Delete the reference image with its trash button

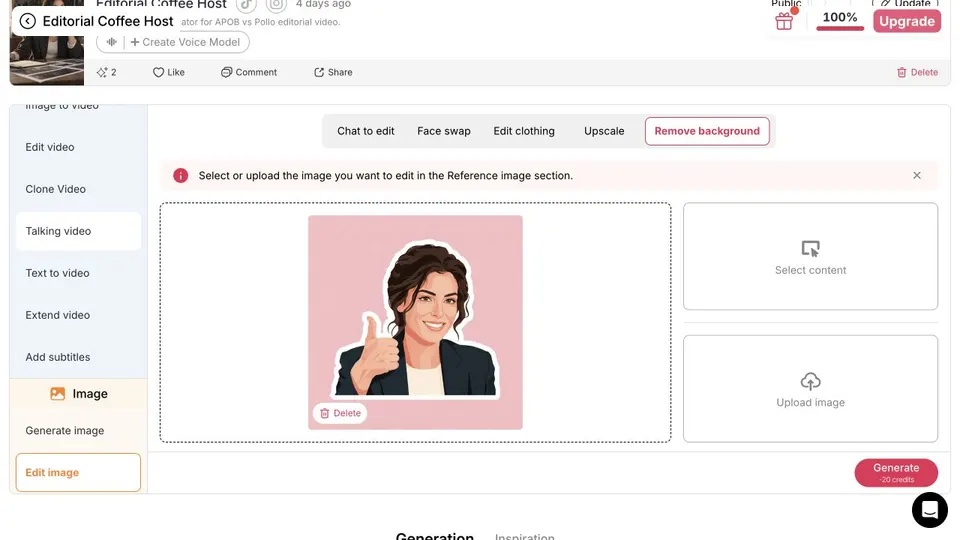340,413
